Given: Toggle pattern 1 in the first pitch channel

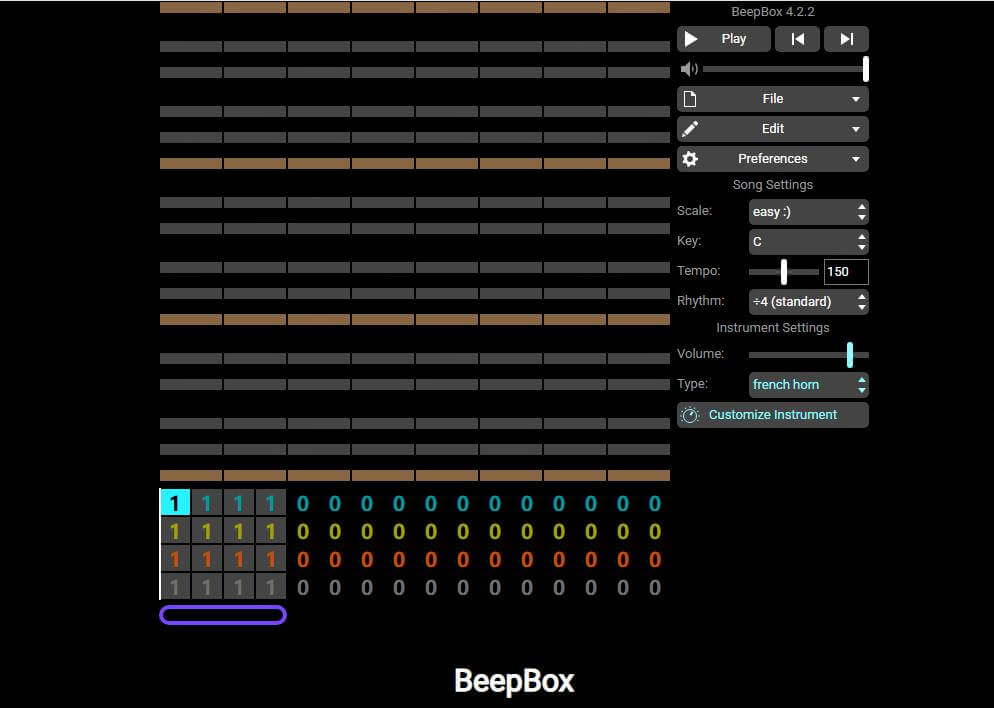Looking at the screenshot, I should pyautogui.click(x=175, y=503).
